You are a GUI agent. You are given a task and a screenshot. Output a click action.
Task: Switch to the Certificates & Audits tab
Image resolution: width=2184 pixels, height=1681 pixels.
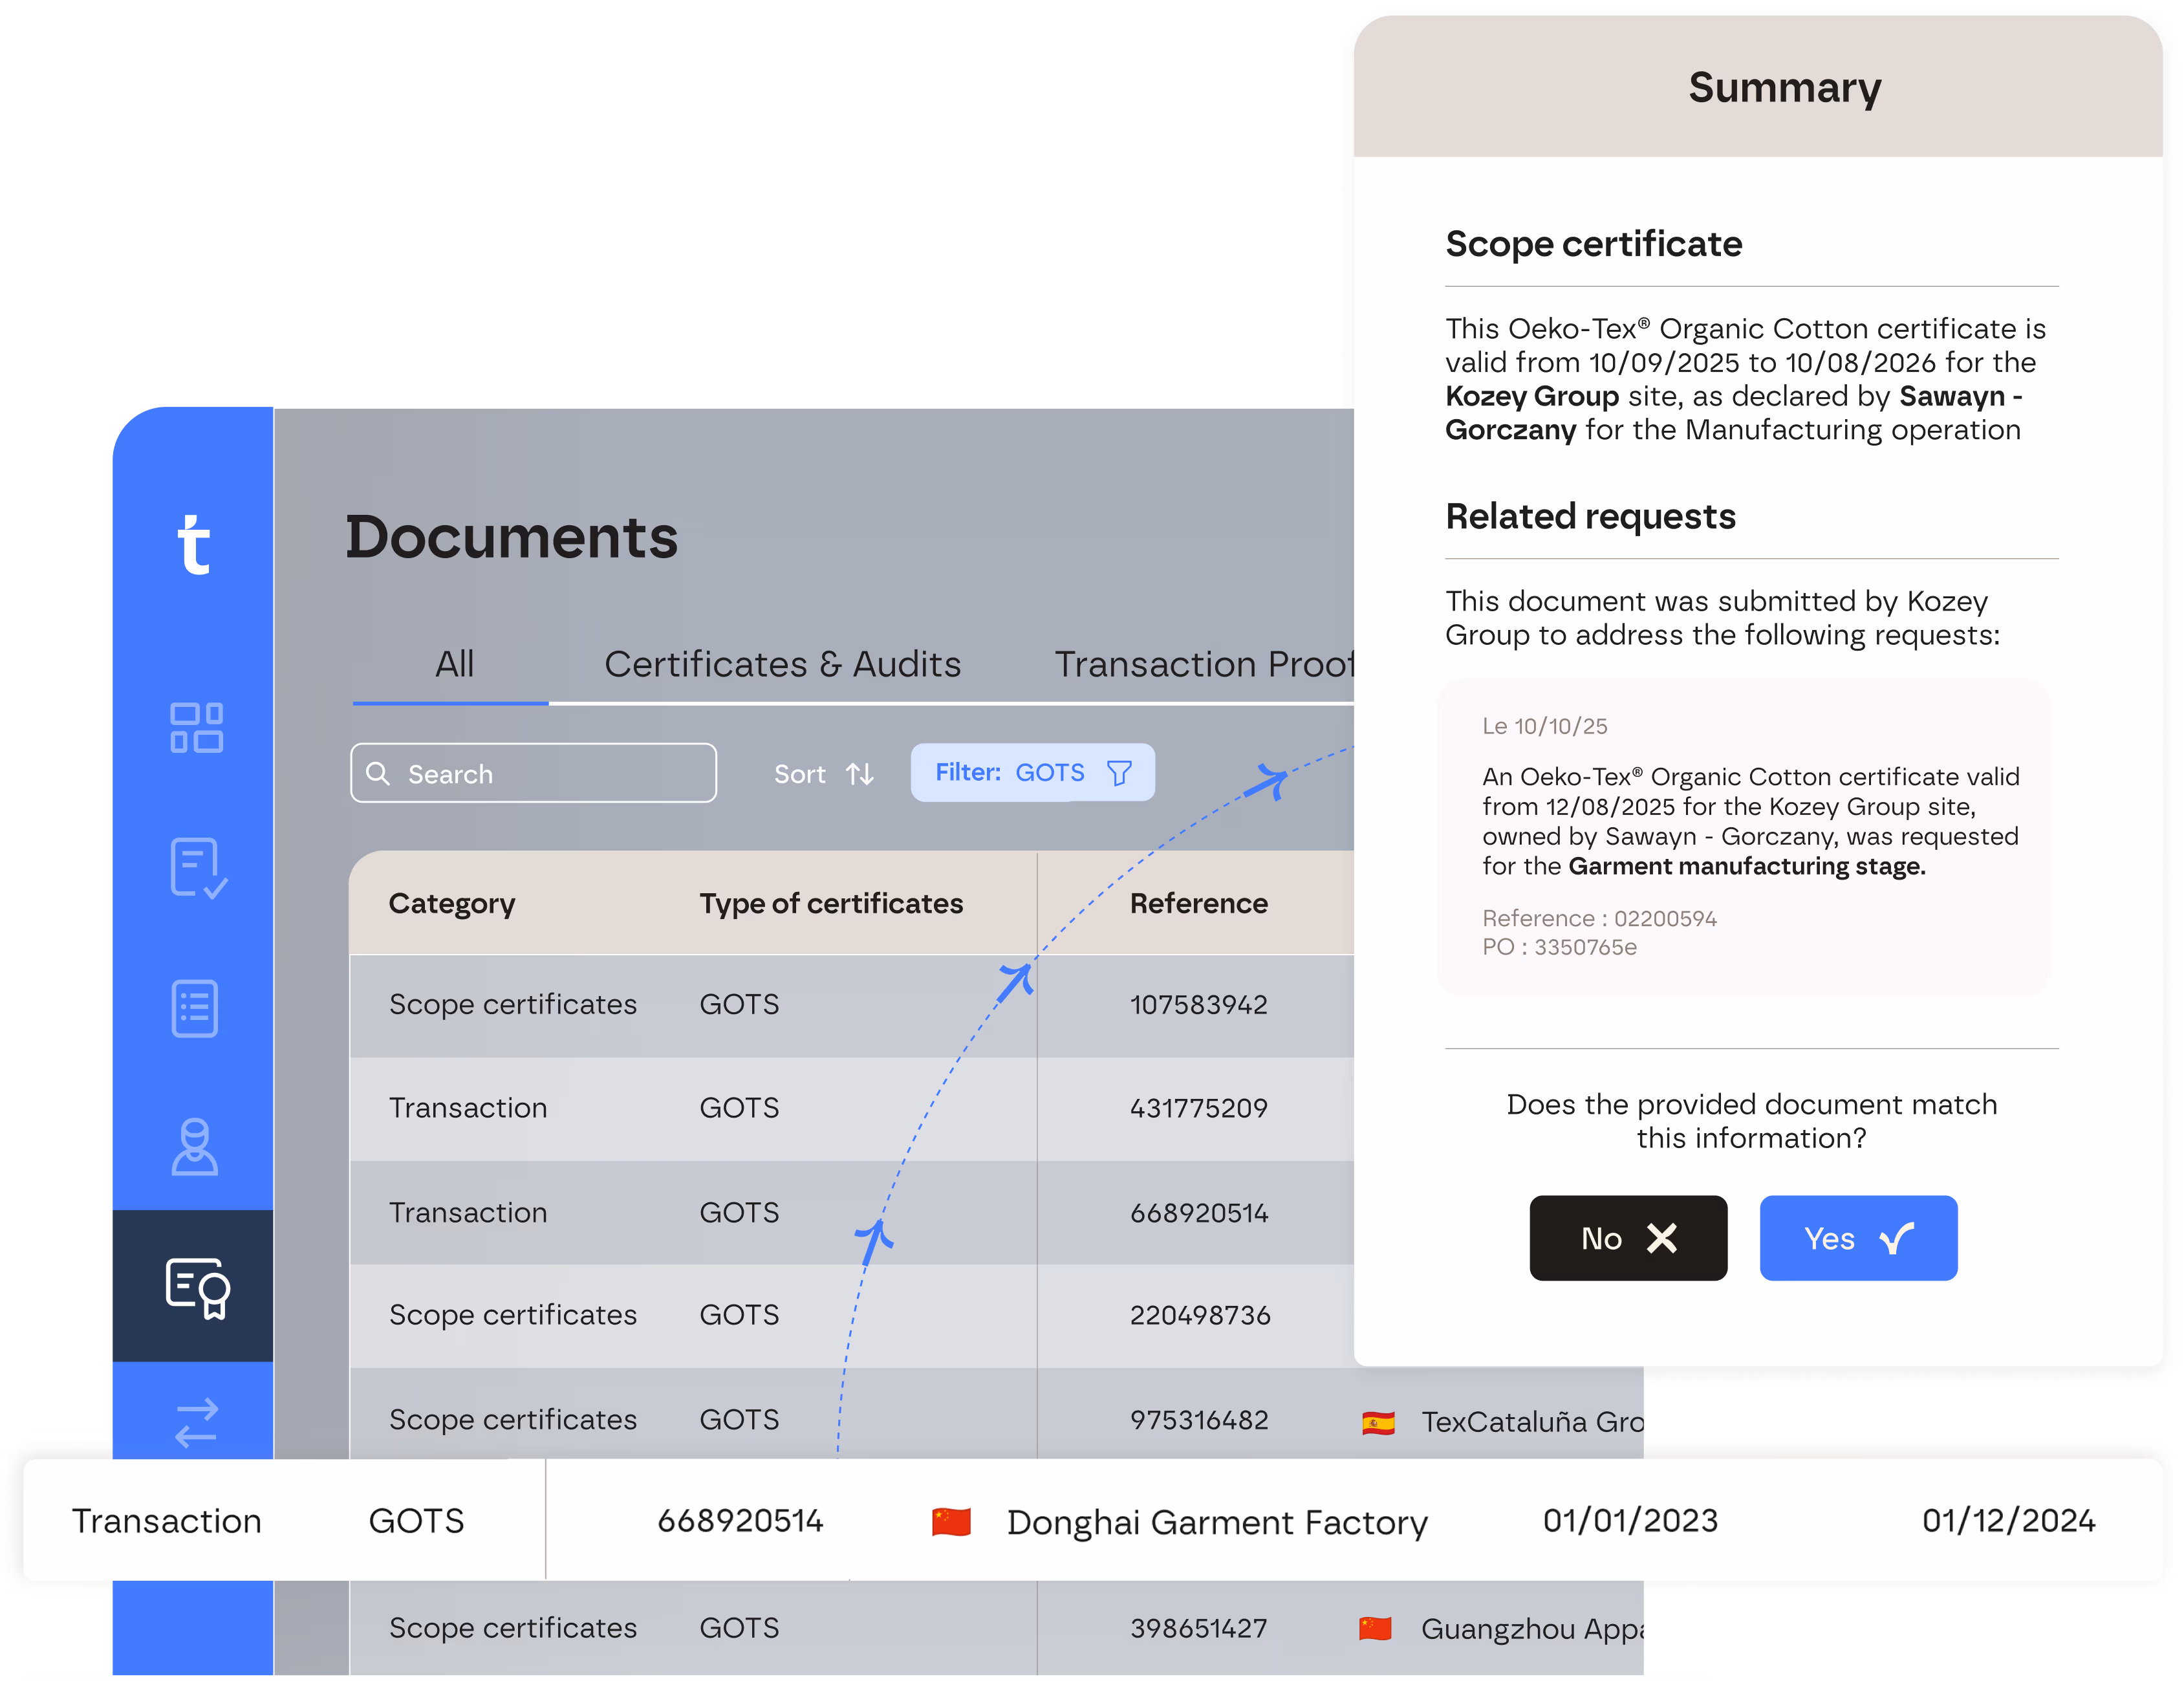783,664
